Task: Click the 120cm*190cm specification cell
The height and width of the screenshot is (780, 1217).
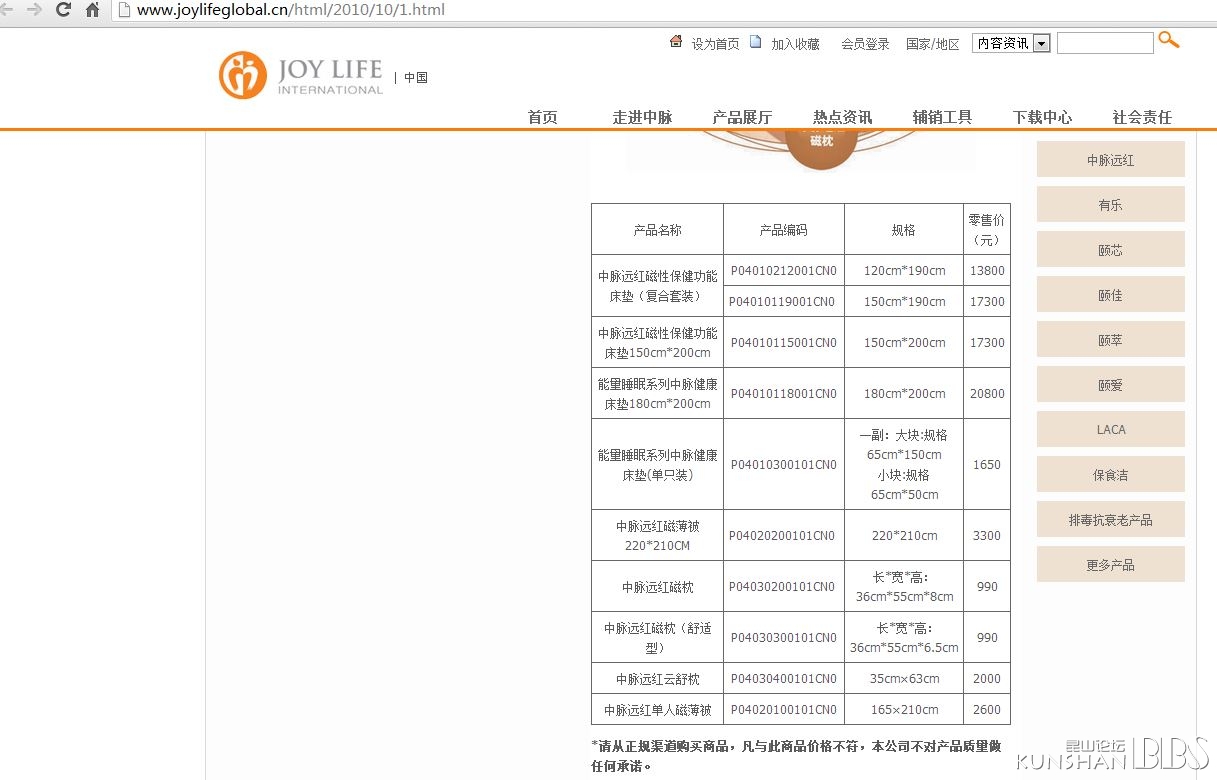Action: coord(904,271)
